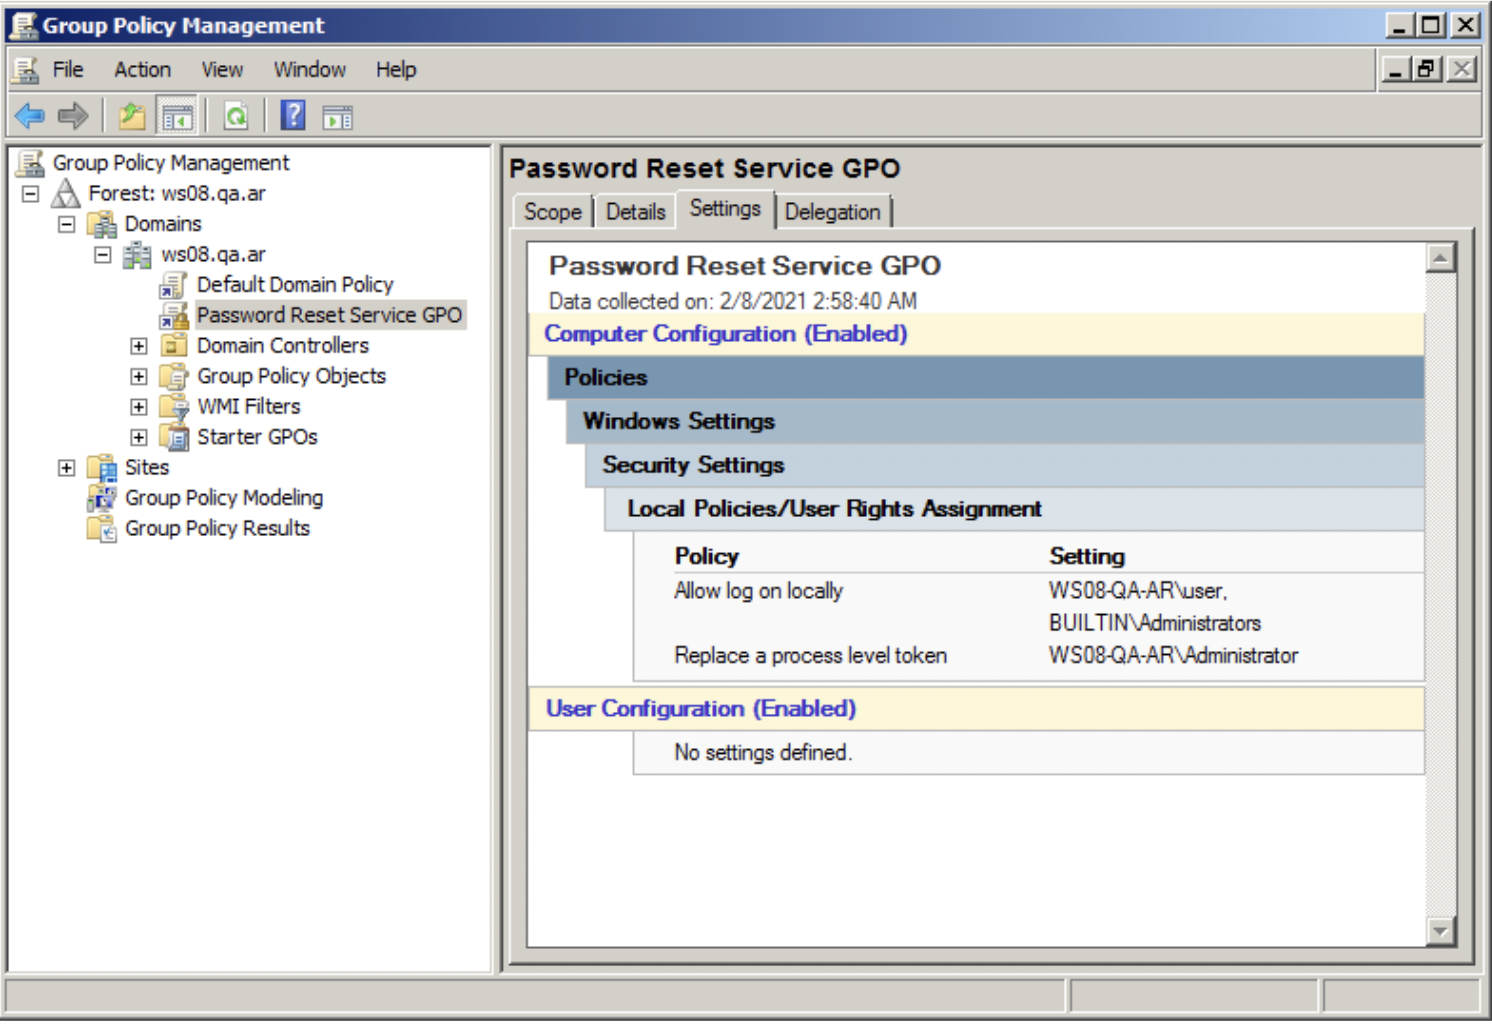The image size is (1492, 1024).
Task: Minimize the inner MMC child window
Action: (x=1396, y=69)
